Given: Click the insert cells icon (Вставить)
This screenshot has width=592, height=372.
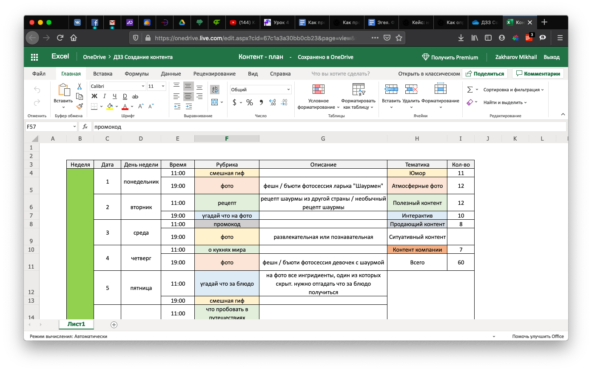Looking at the screenshot, I should click(x=391, y=90).
